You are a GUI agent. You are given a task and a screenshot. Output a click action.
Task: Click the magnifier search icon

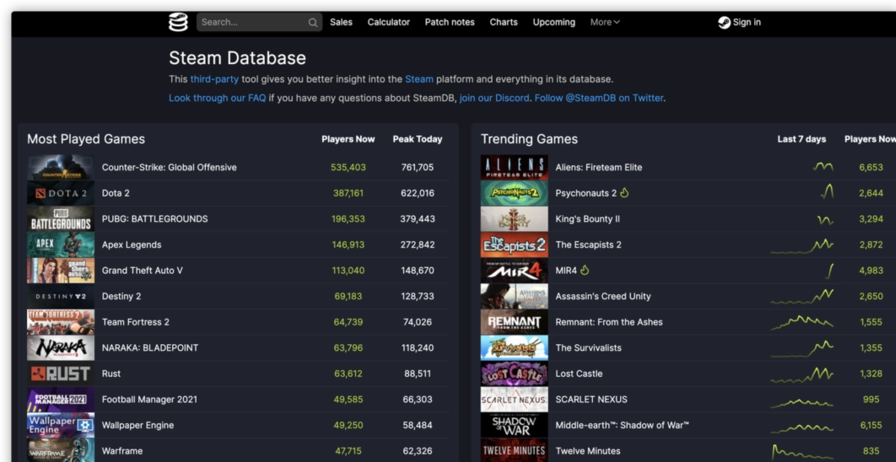(x=313, y=23)
